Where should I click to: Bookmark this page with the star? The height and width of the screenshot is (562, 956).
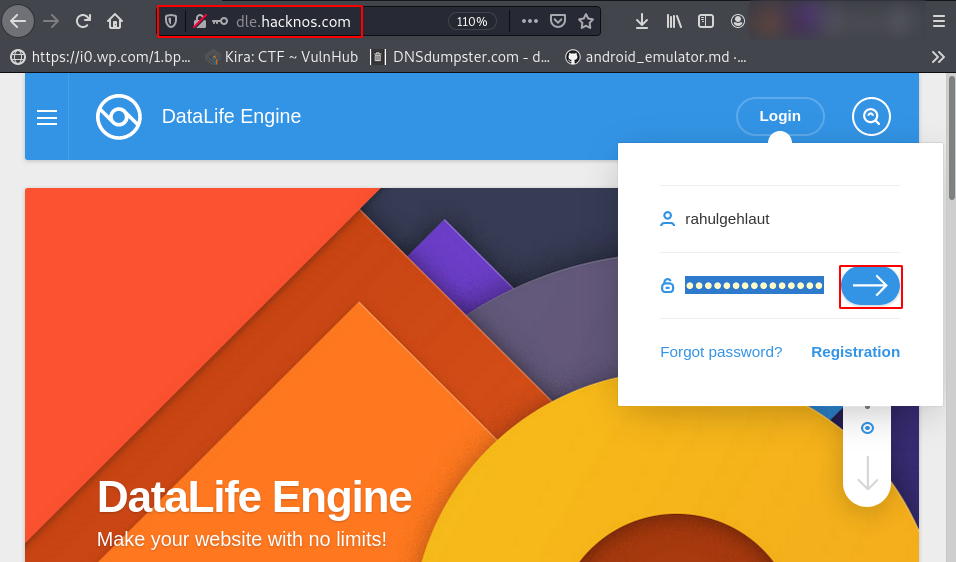point(586,21)
